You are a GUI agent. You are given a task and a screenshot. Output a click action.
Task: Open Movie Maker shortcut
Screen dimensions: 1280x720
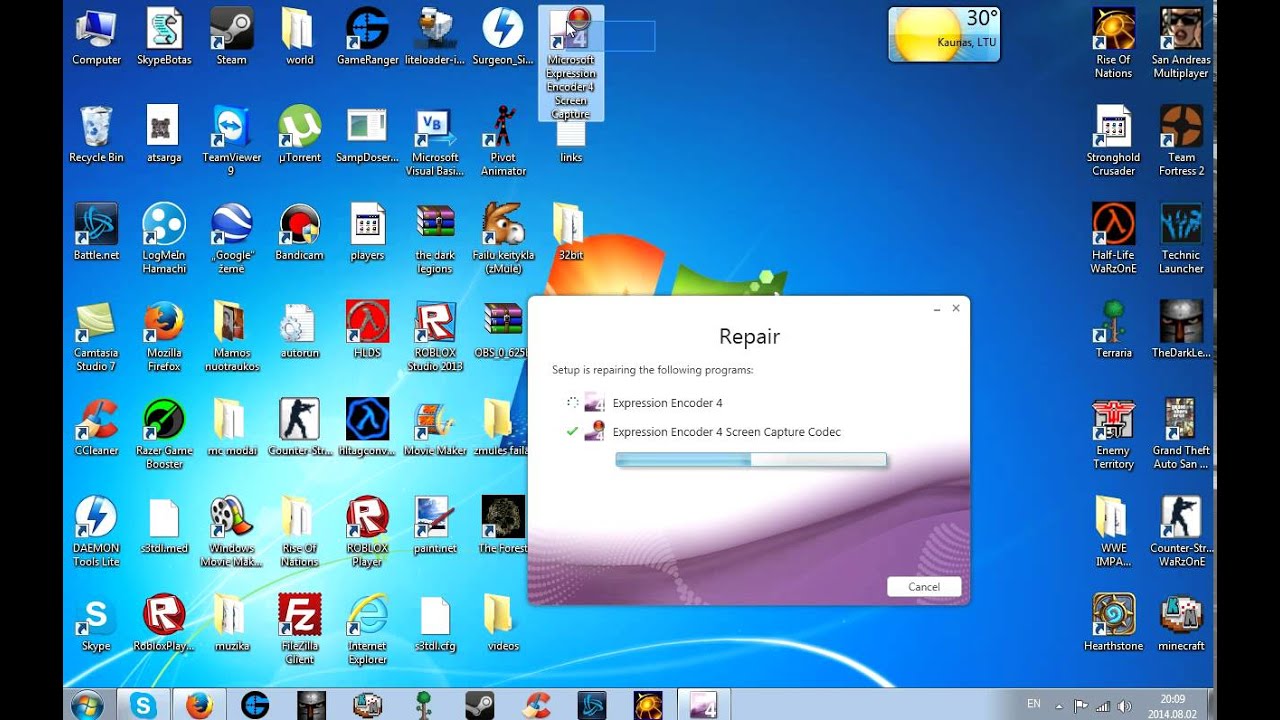435,428
